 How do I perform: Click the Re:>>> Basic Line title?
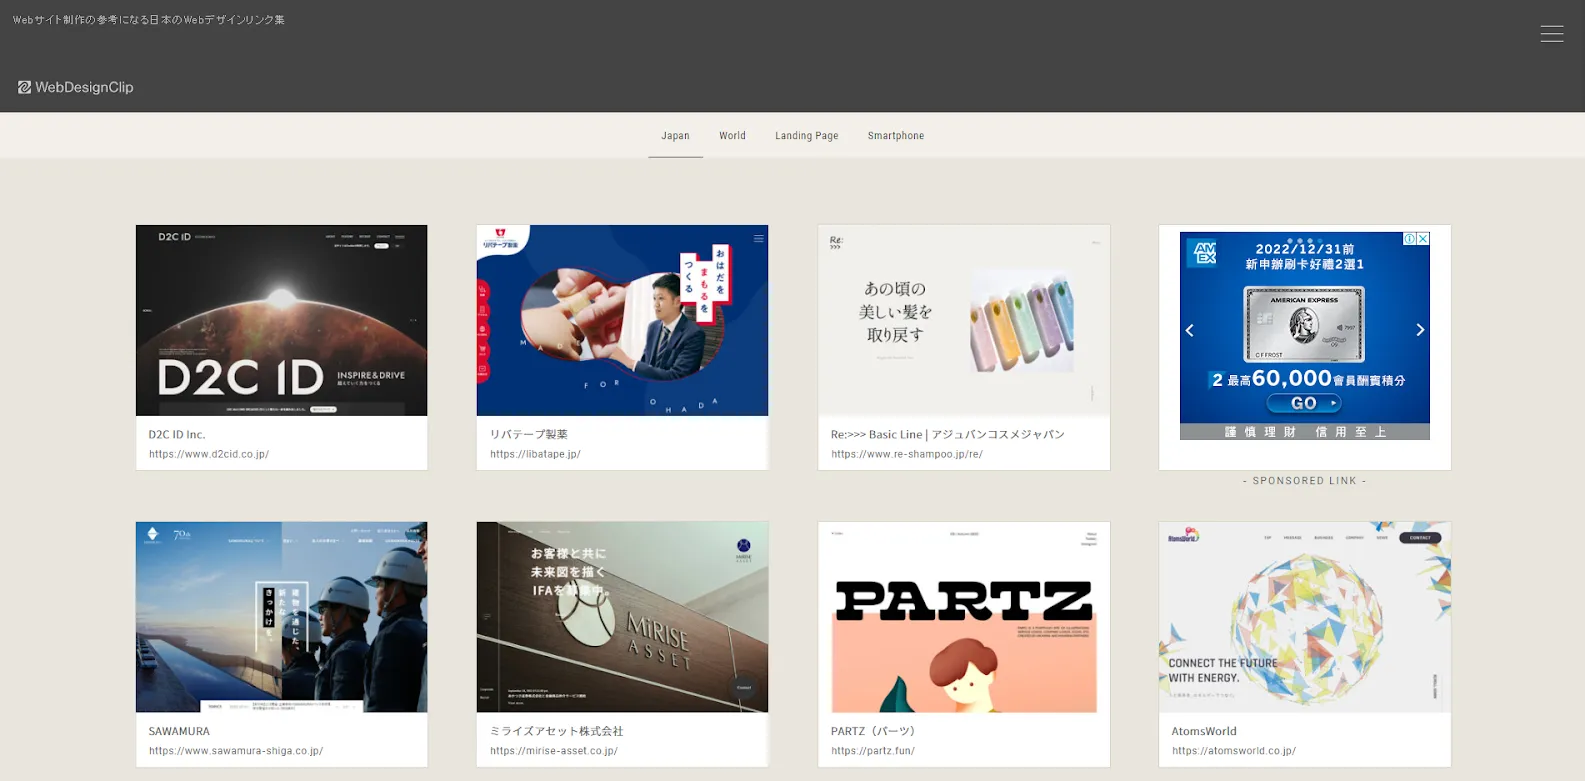coord(948,435)
